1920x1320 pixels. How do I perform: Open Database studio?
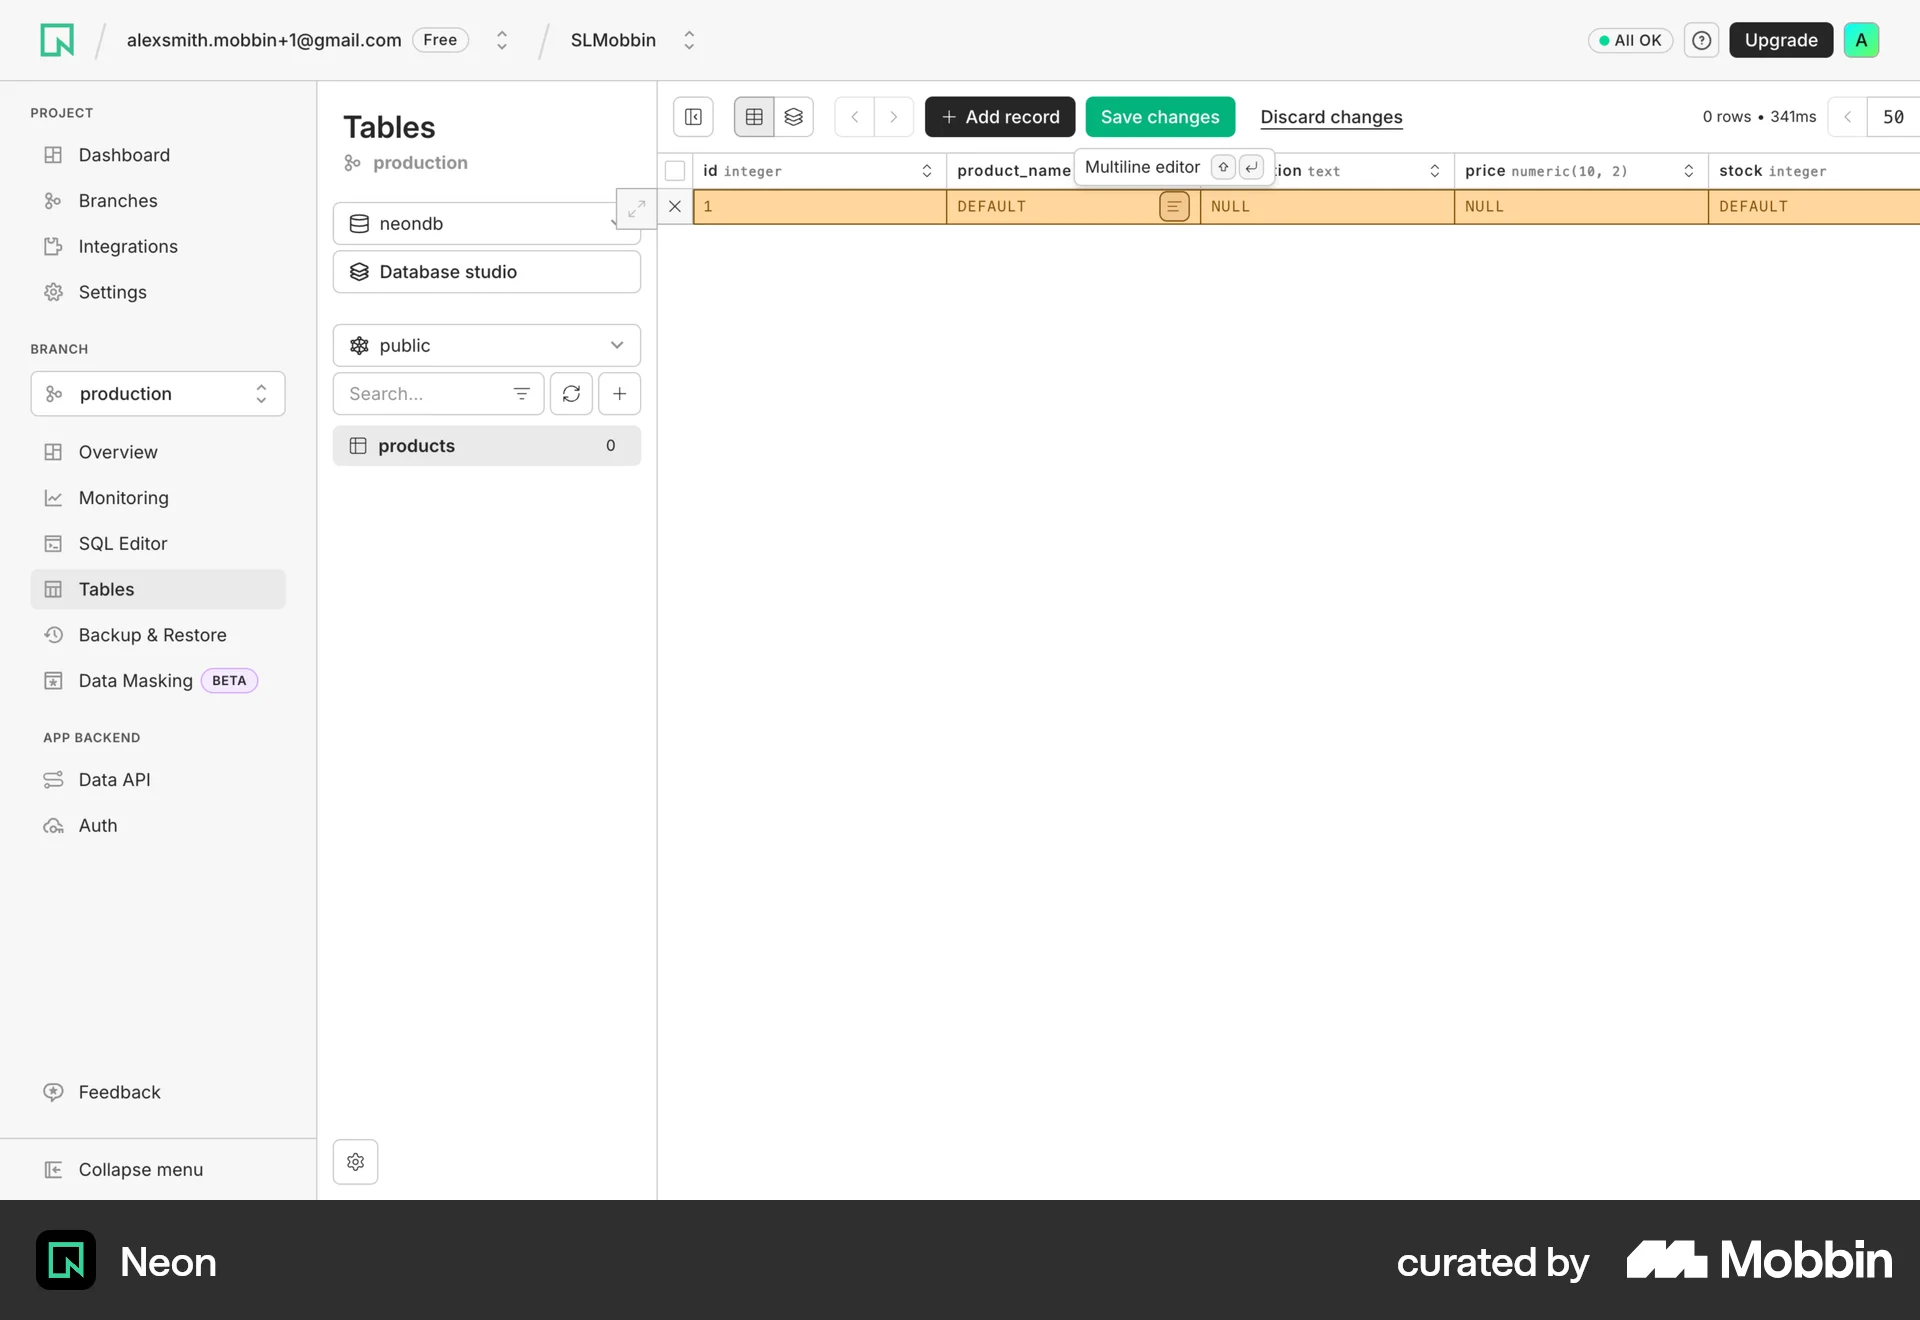click(x=487, y=272)
